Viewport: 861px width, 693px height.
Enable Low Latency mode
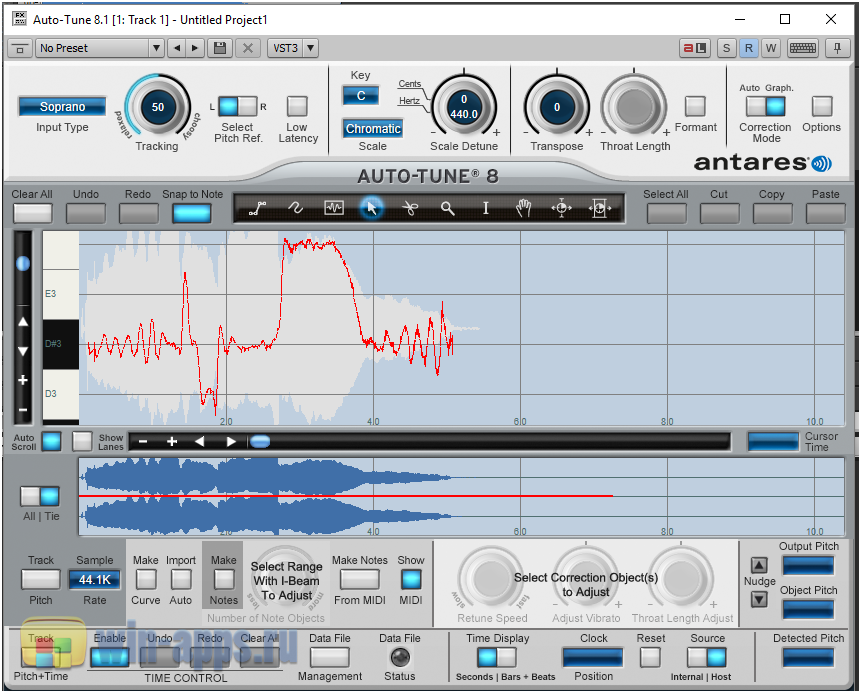coord(297,107)
